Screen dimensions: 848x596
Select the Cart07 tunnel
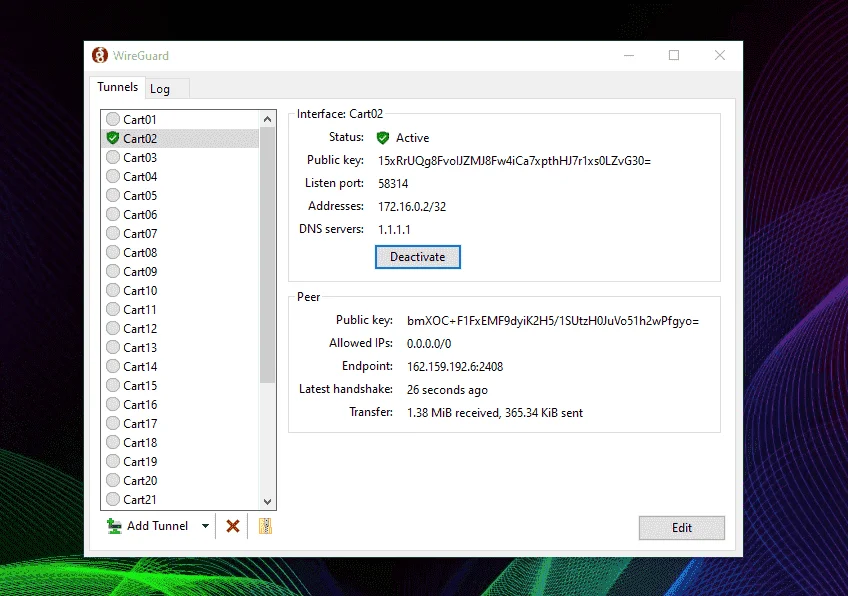(x=180, y=234)
